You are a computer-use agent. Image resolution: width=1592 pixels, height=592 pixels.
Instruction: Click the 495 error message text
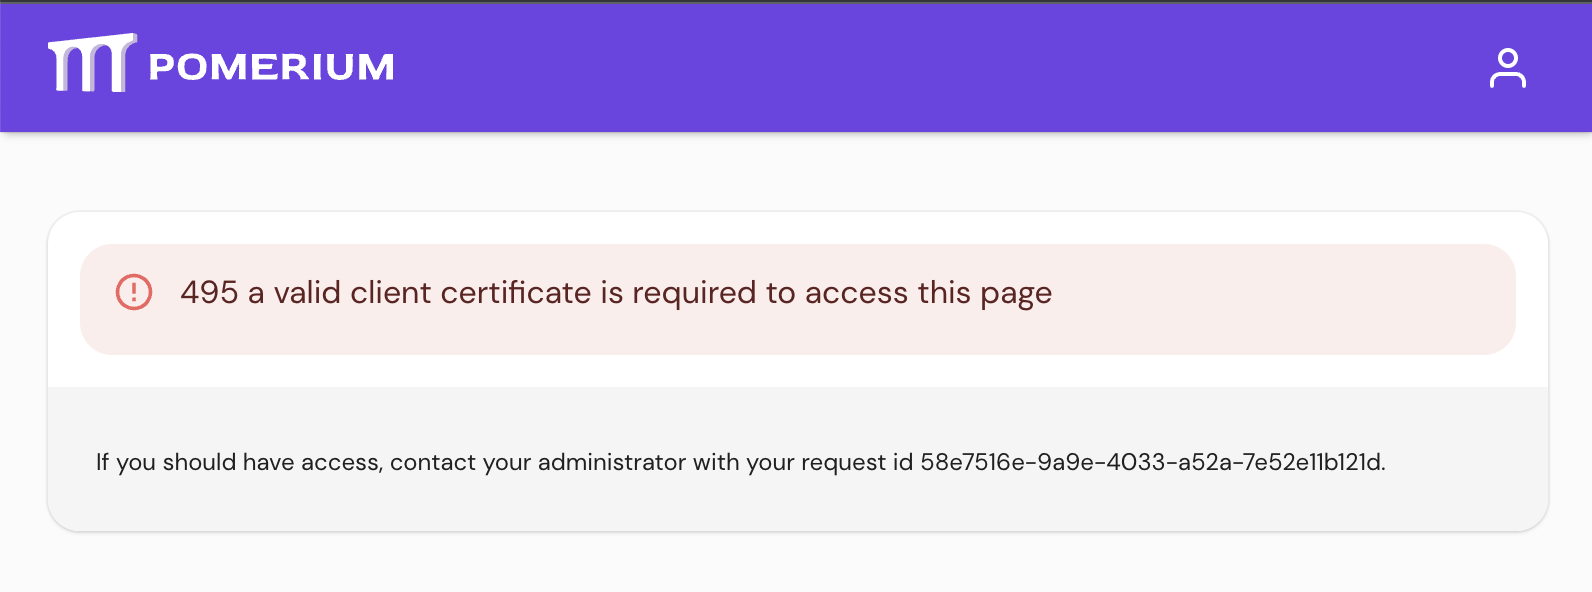tap(616, 292)
